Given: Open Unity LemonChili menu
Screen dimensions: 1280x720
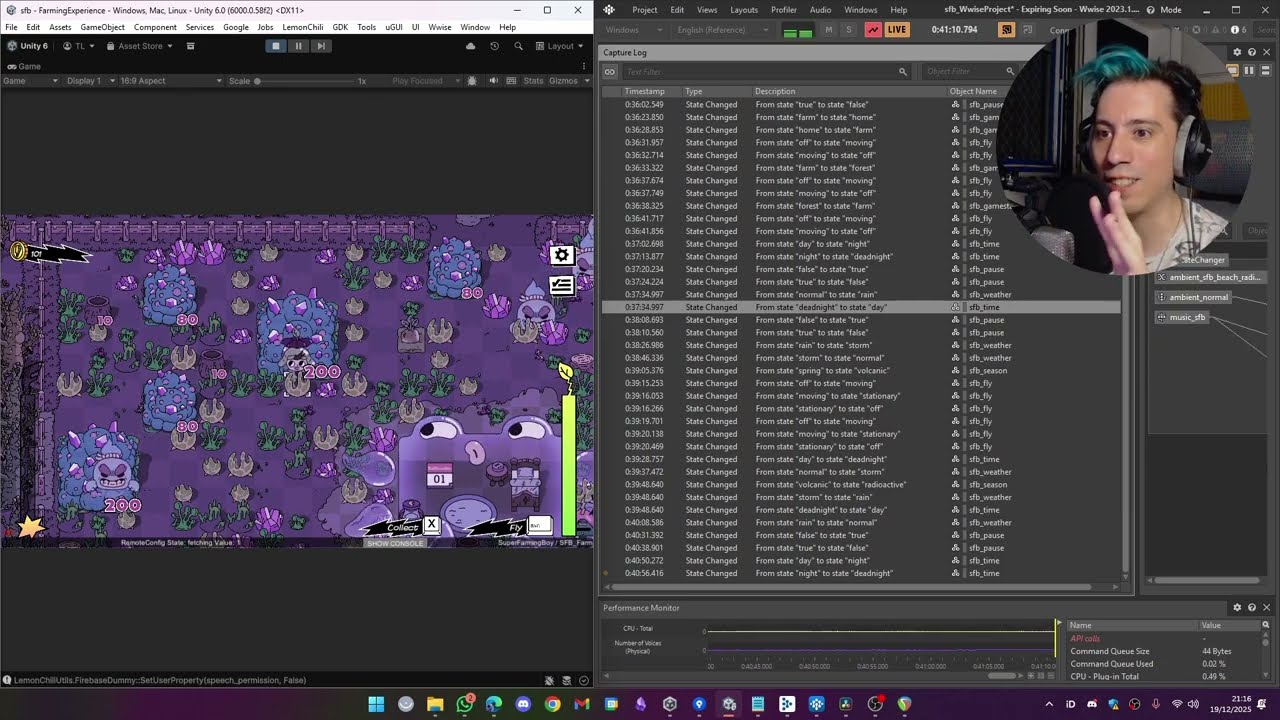Looking at the screenshot, I should (x=302, y=27).
